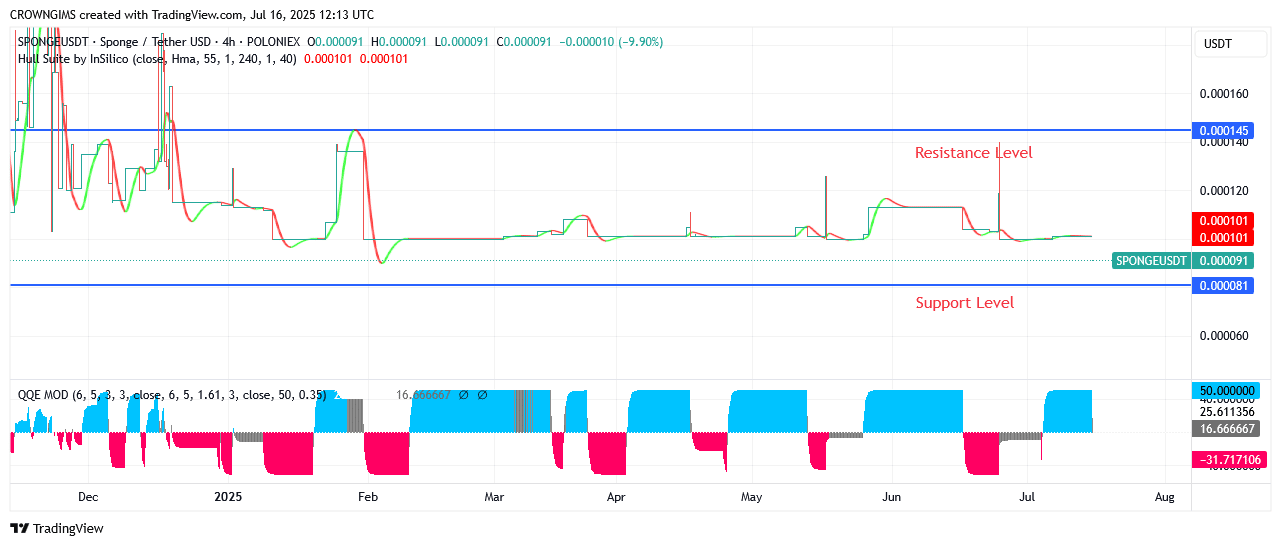Click the 16.666667 value in QQE legend

[425, 395]
